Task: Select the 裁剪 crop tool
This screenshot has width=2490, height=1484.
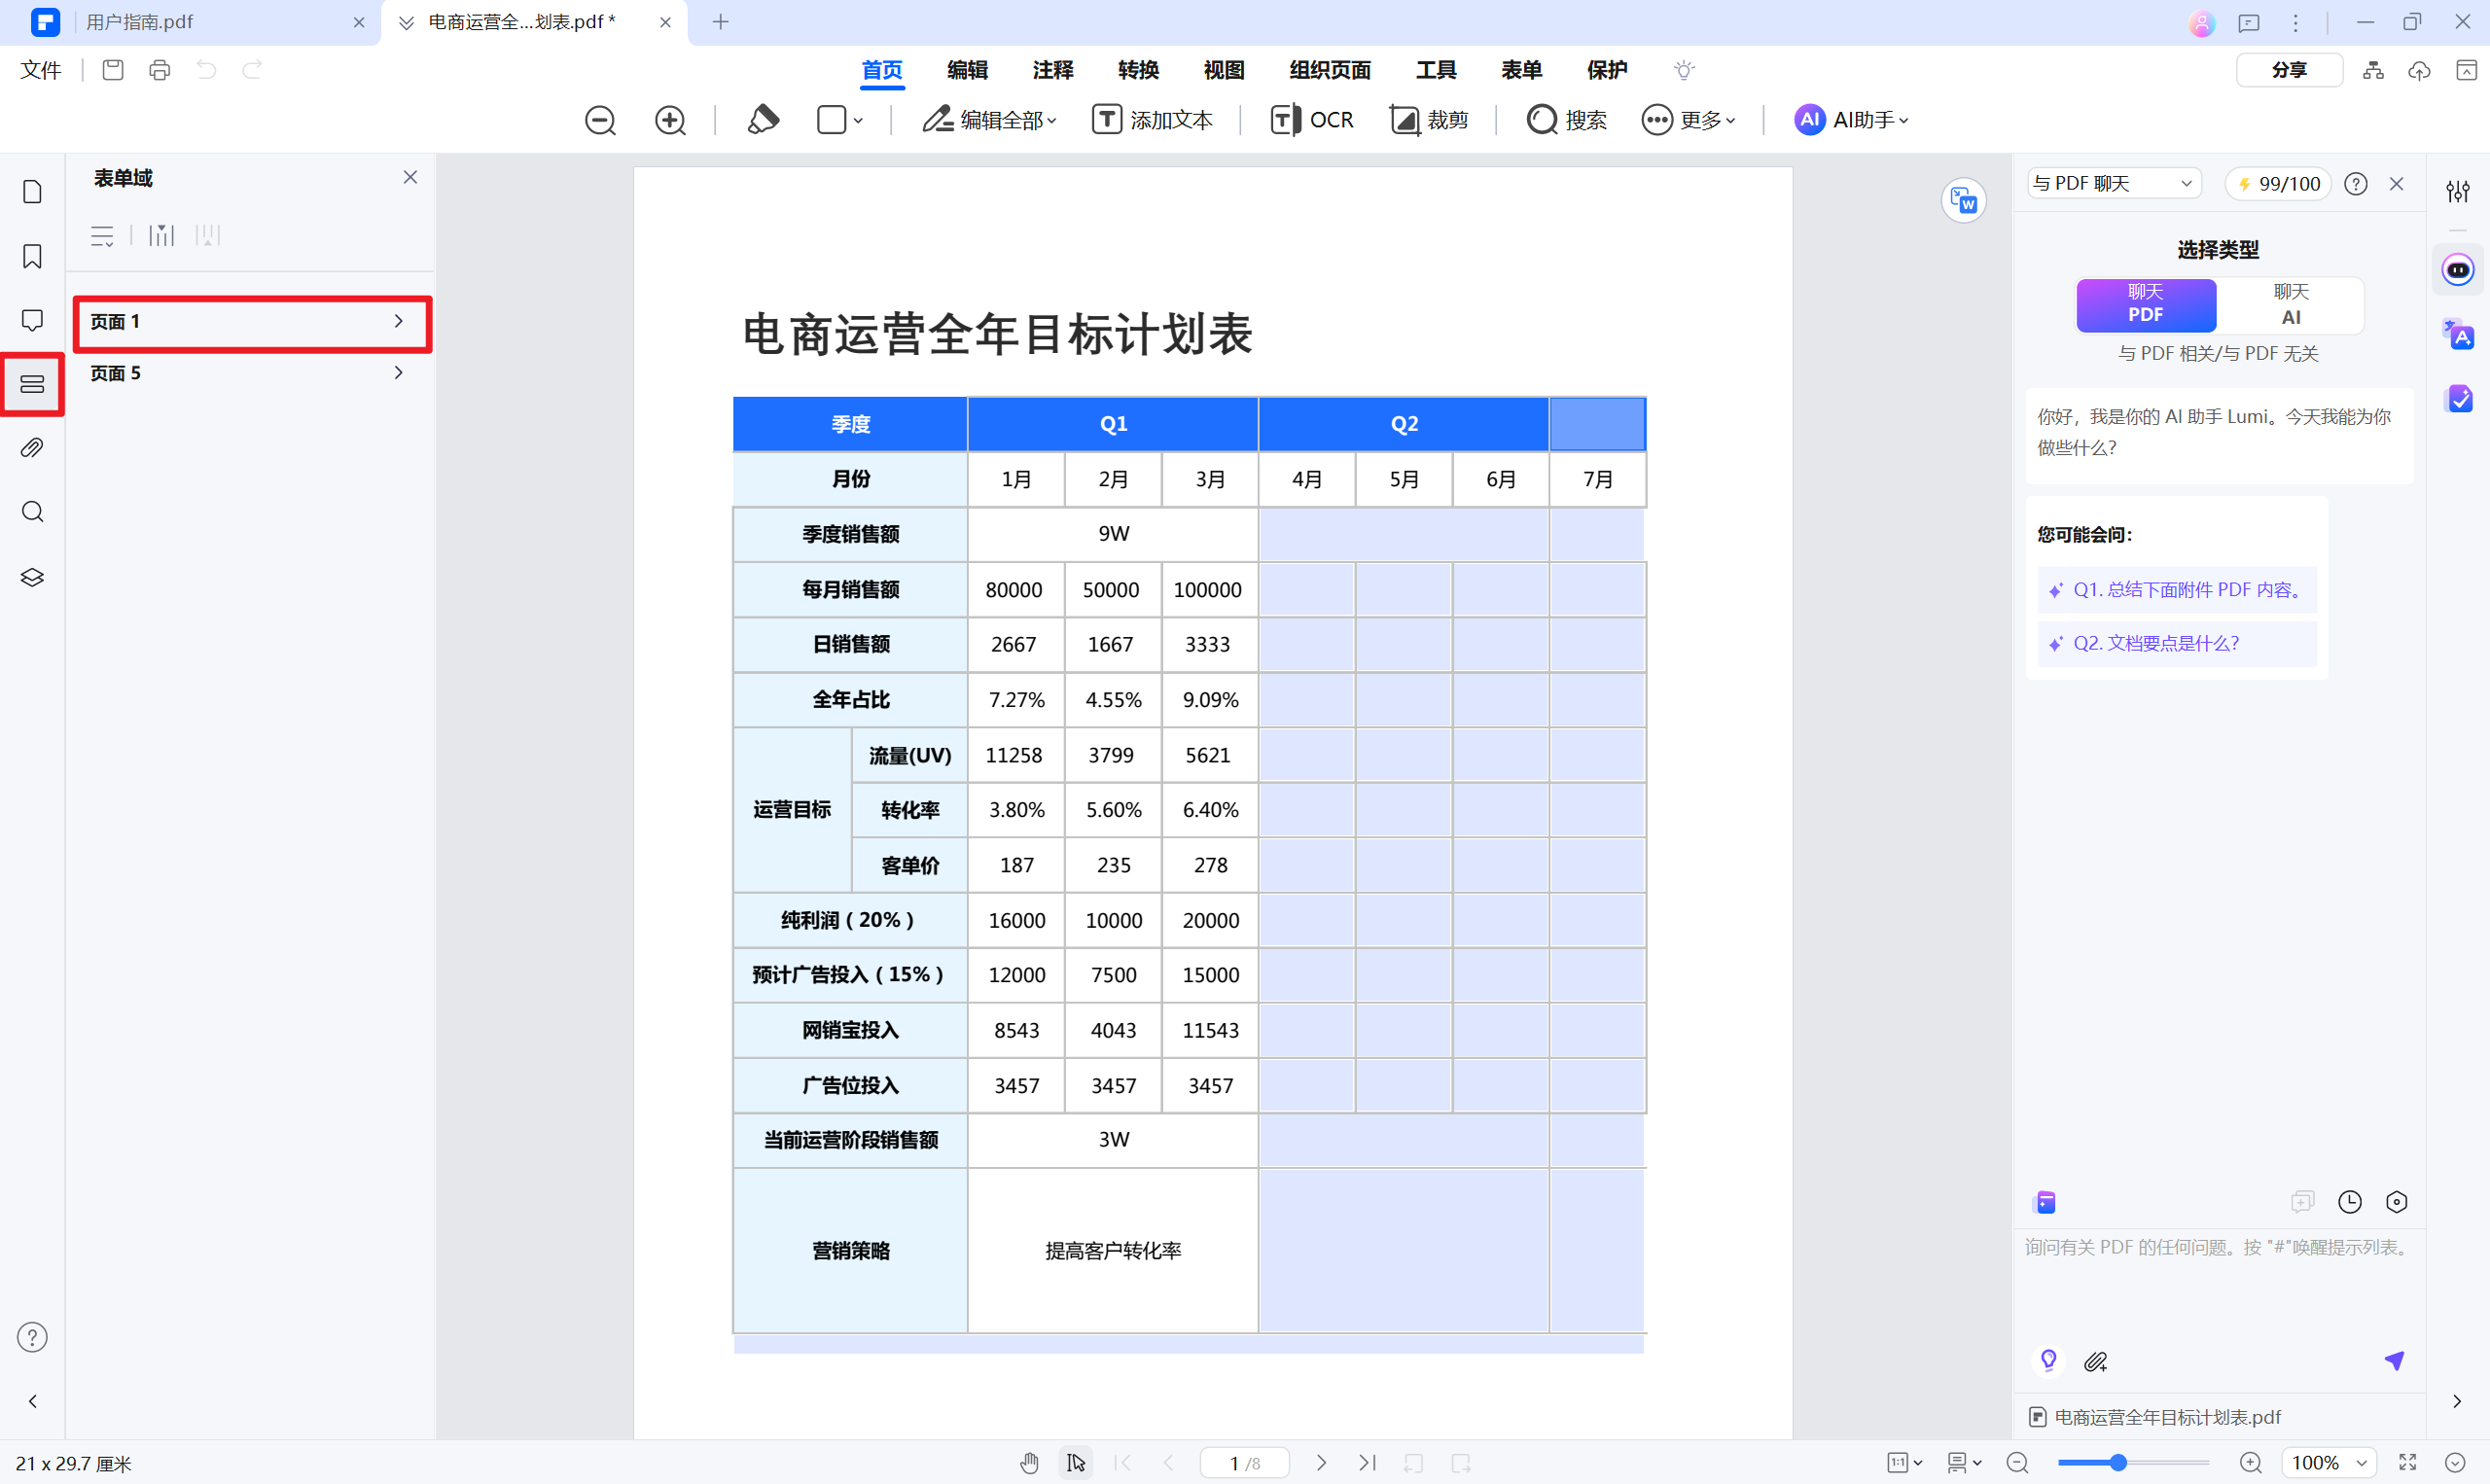Action: pyautogui.click(x=1429, y=120)
